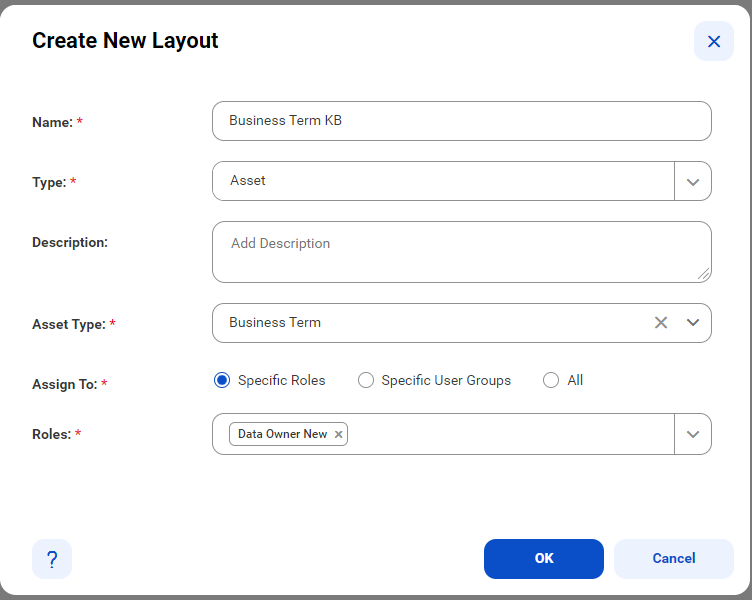Close the Create New Layout dialog
The image size is (752, 600).
pyautogui.click(x=714, y=41)
